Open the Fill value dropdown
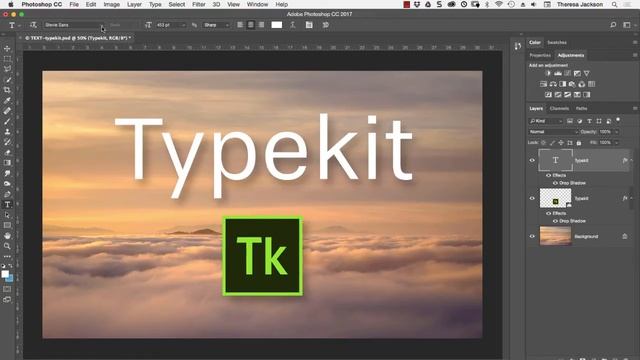Image resolution: width=640 pixels, height=360 pixels. [x=616, y=143]
